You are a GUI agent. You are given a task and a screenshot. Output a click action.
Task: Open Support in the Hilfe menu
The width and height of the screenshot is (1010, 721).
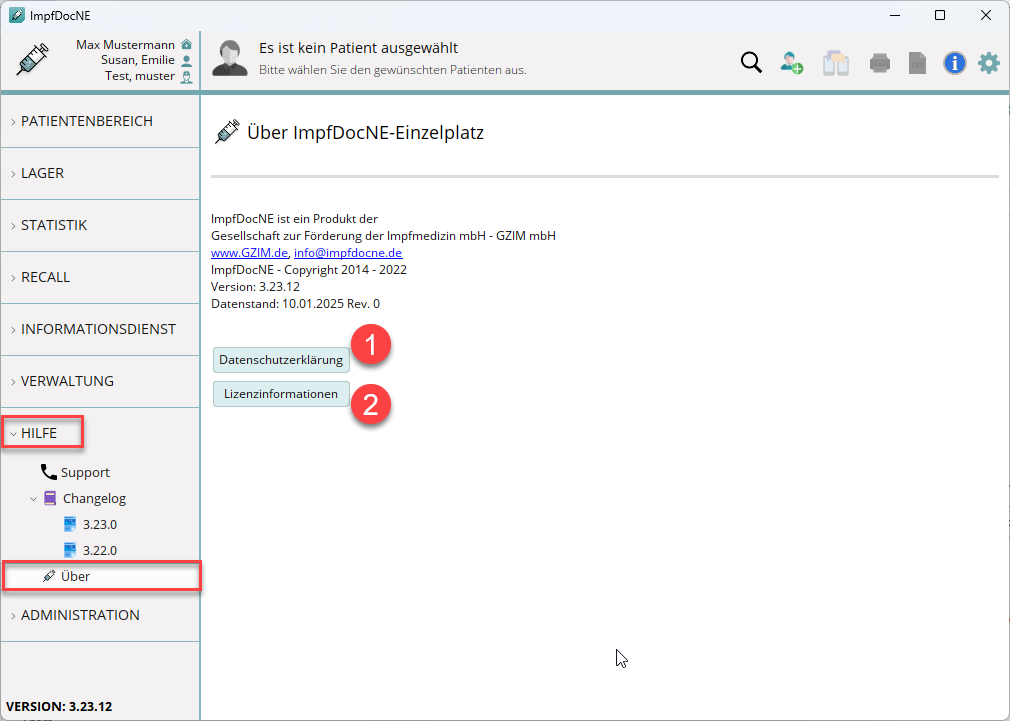point(85,472)
